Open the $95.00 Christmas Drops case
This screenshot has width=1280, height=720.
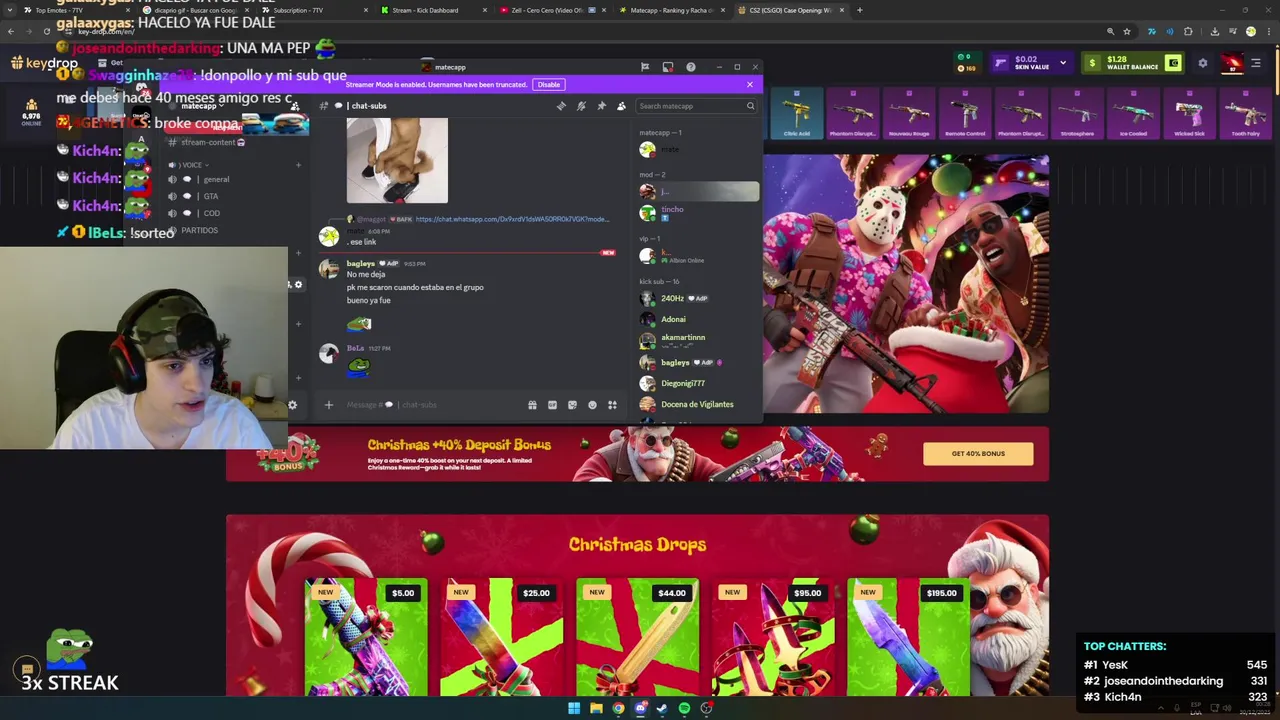pos(772,637)
